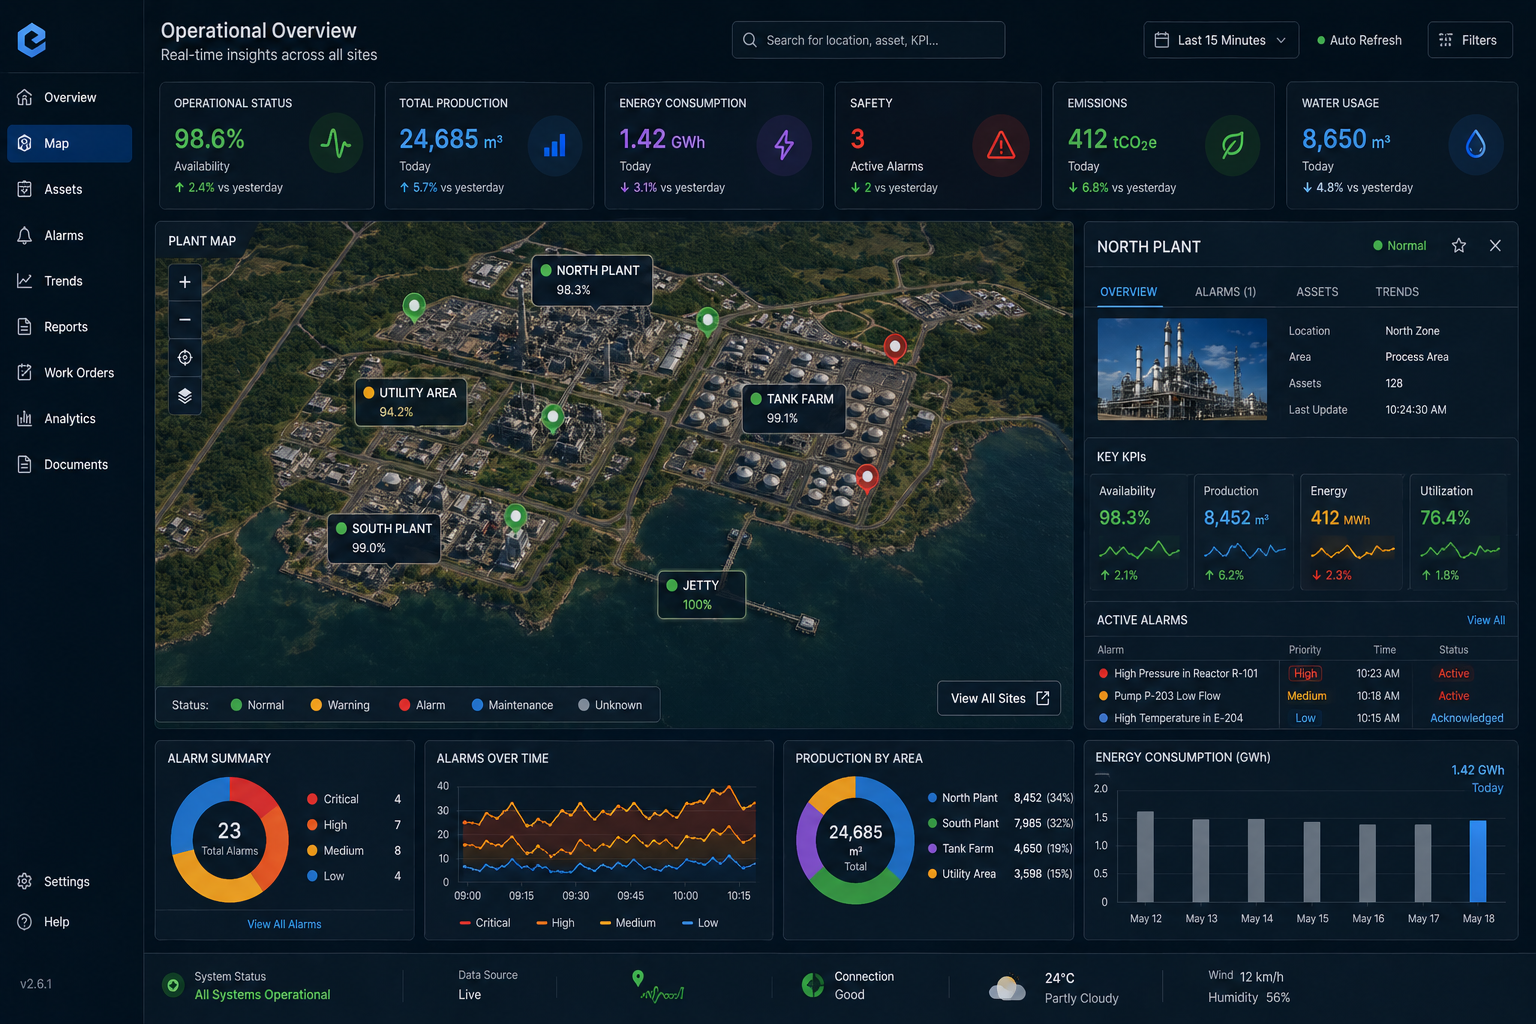Click the search field for location or asset
The image size is (1536, 1024).
tap(868, 41)
